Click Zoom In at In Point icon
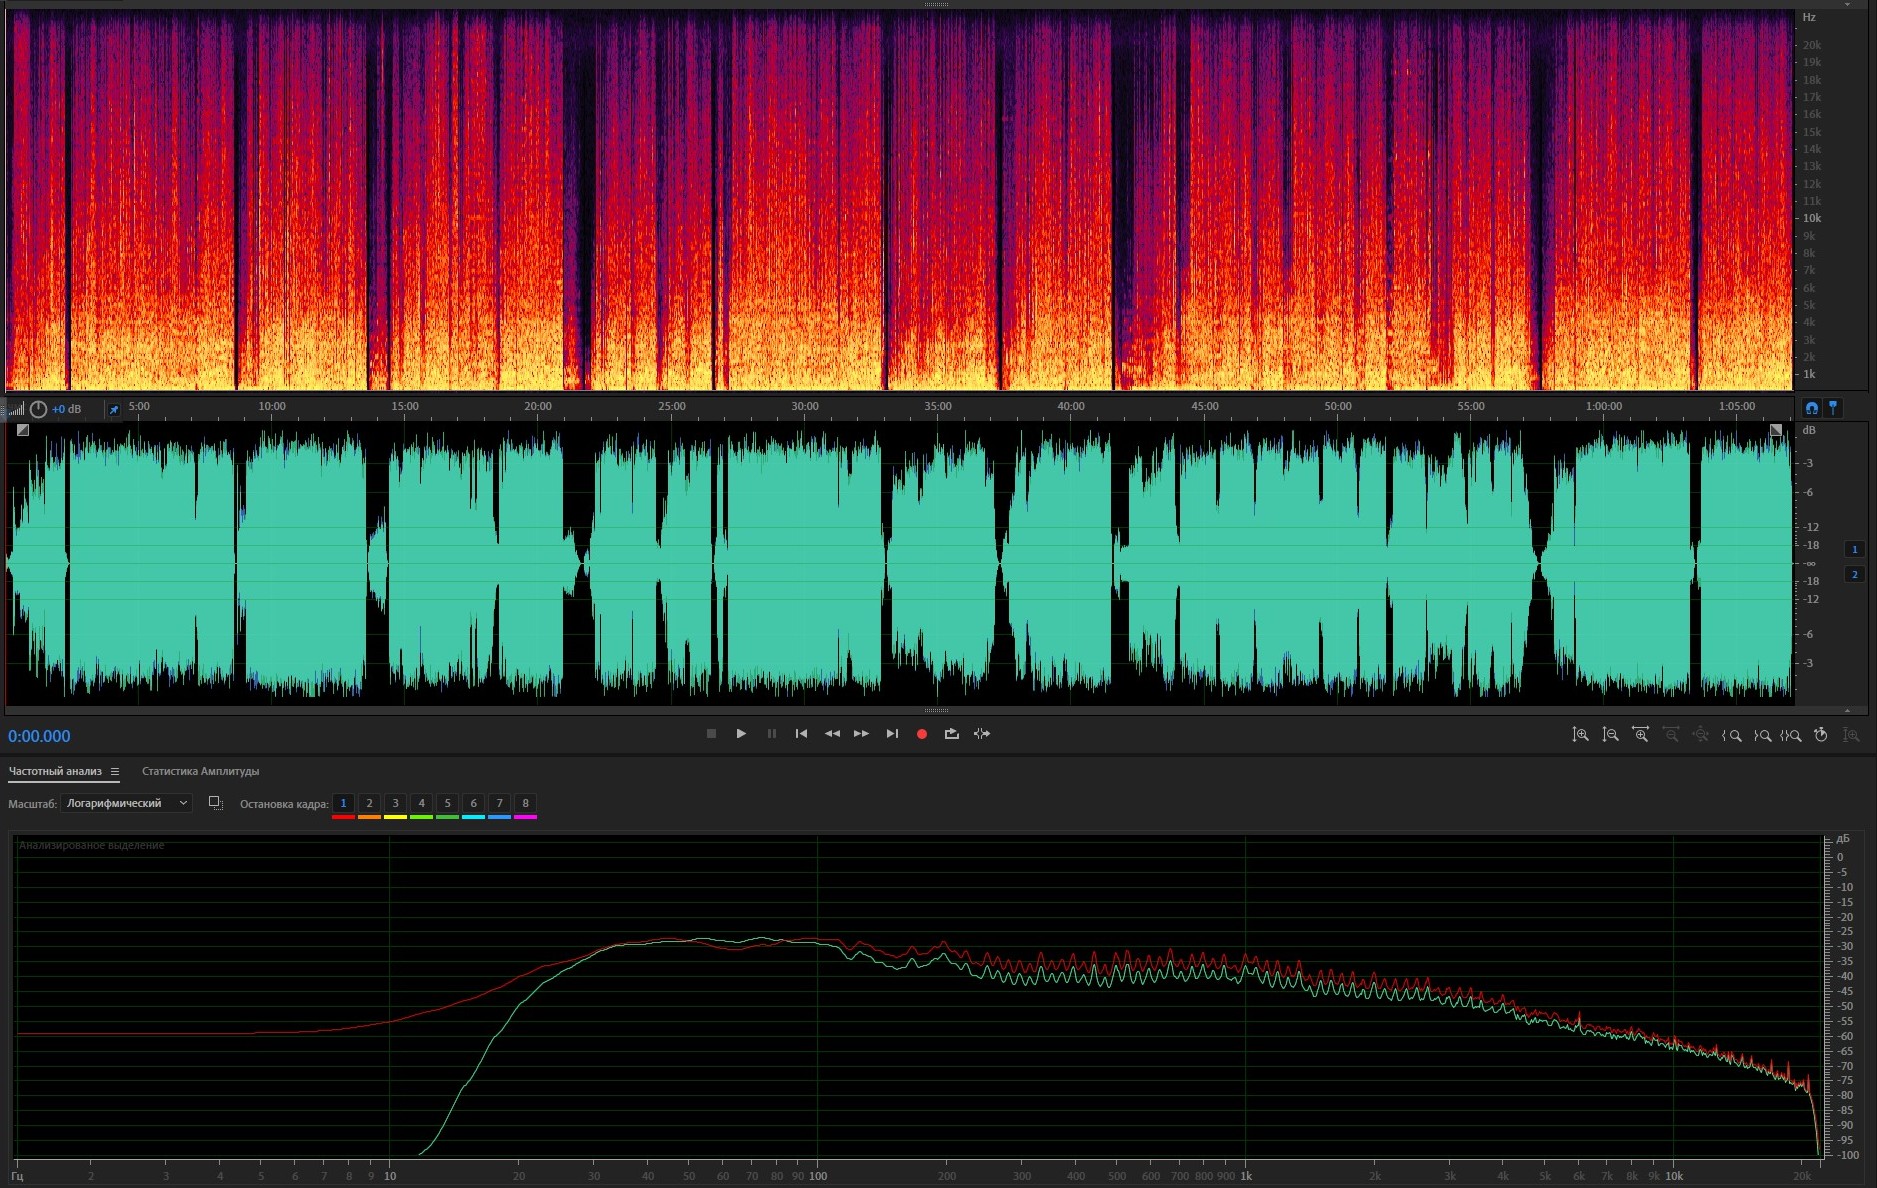Image resolution: width=1877 pixels, height=1188 pixels. [x=1731, y=735]
